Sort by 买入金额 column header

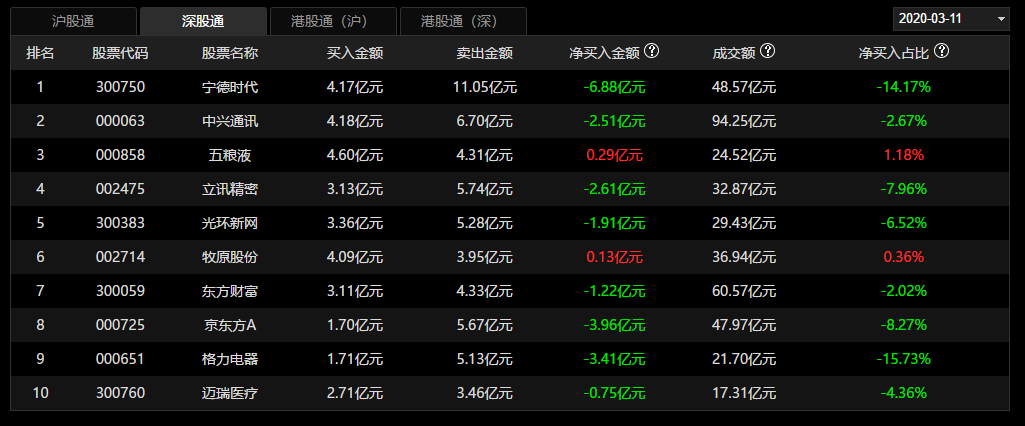[x=355, y=53]
